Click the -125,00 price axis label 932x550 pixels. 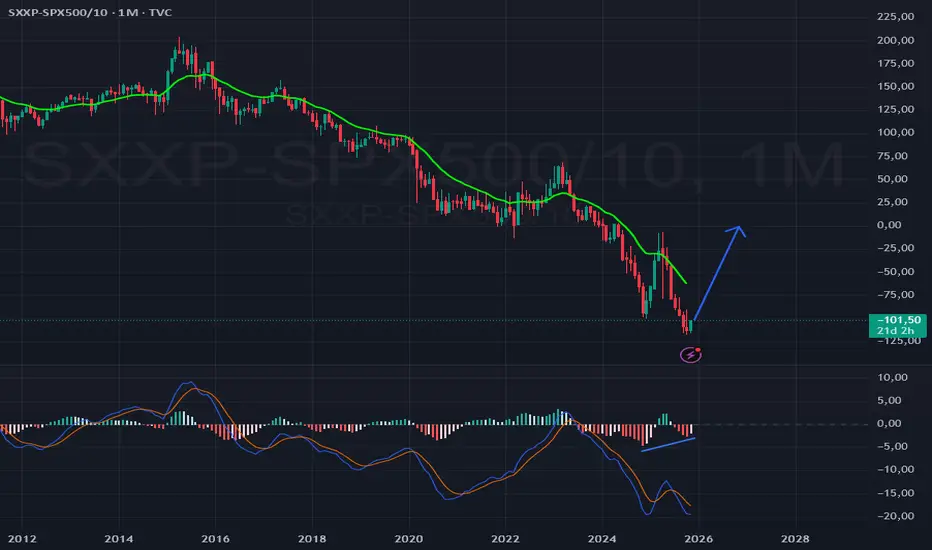[899, 341]
